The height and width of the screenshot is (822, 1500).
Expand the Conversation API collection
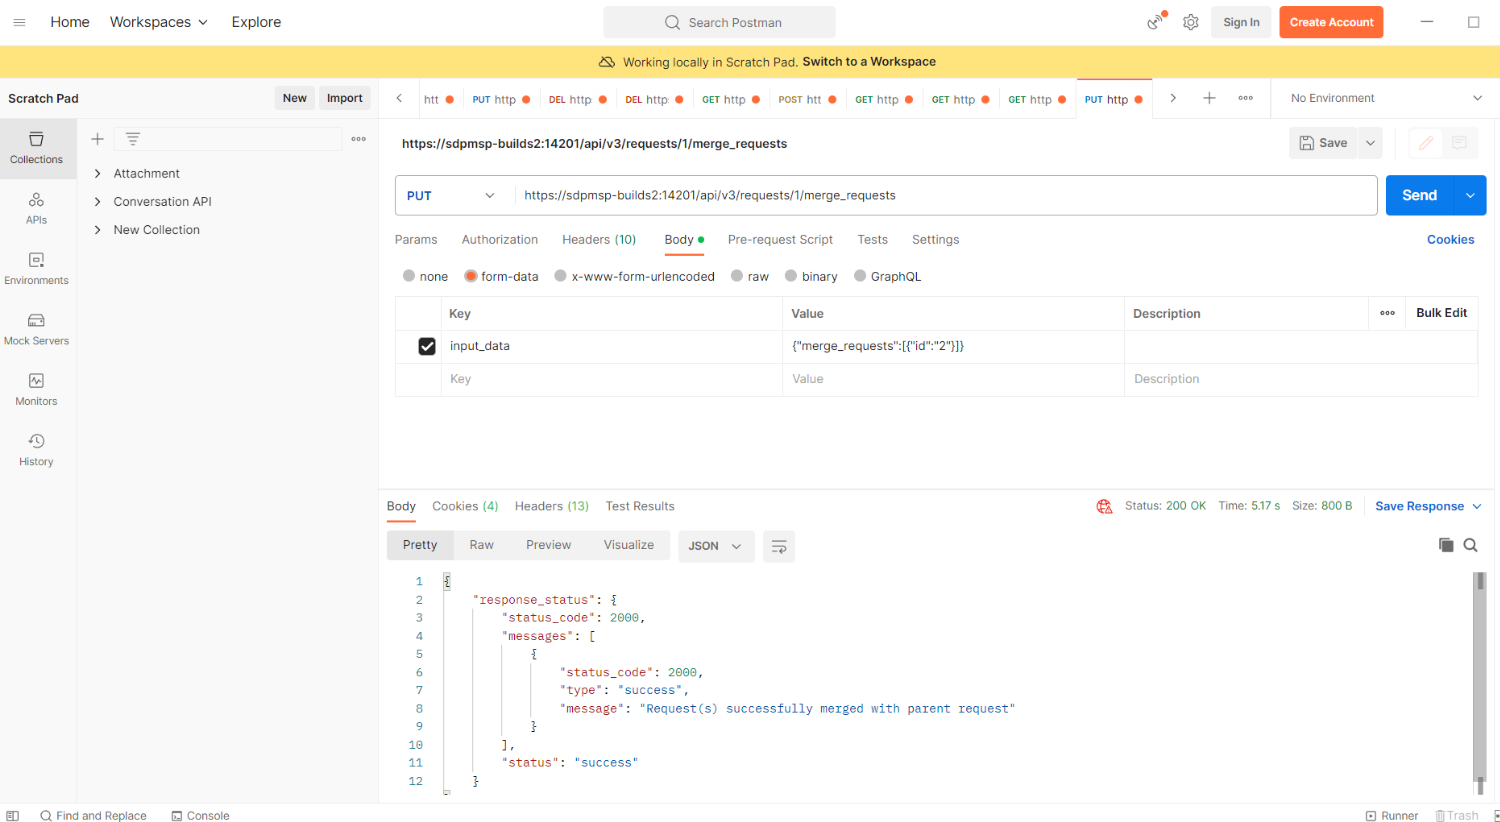click(98, 202)
